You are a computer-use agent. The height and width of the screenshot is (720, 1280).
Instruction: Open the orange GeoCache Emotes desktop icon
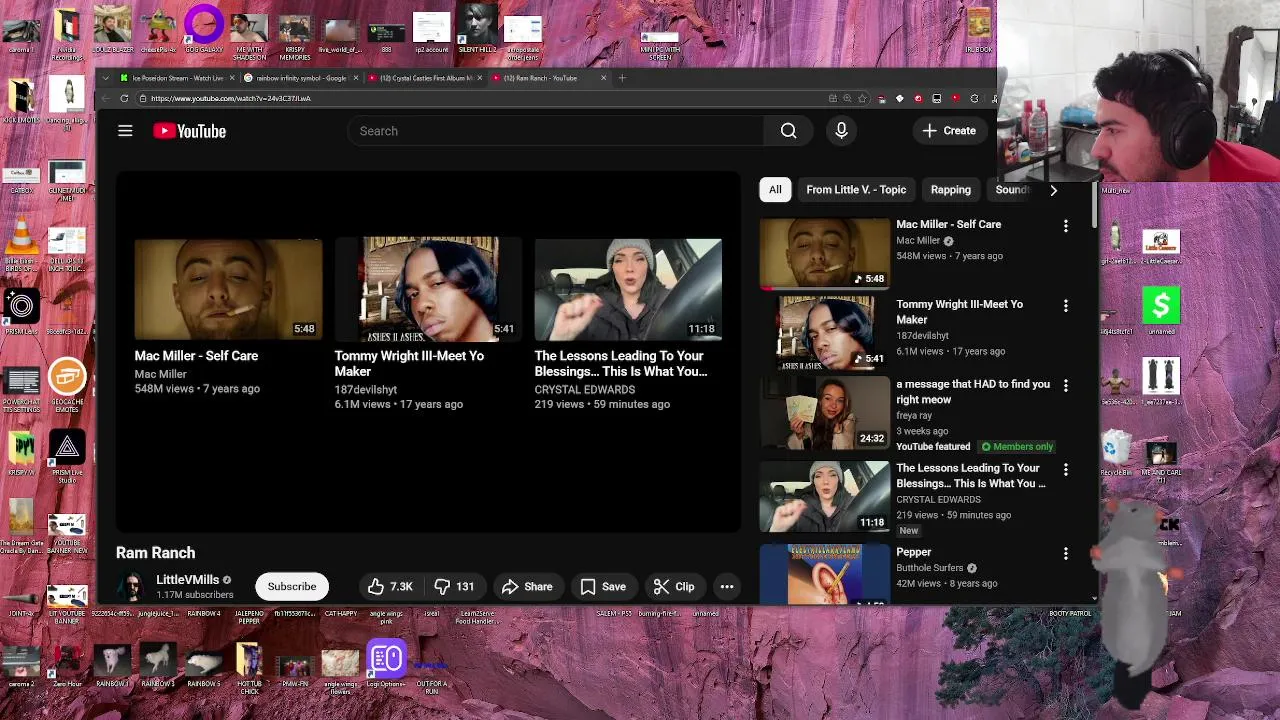(x=67, y=385)
